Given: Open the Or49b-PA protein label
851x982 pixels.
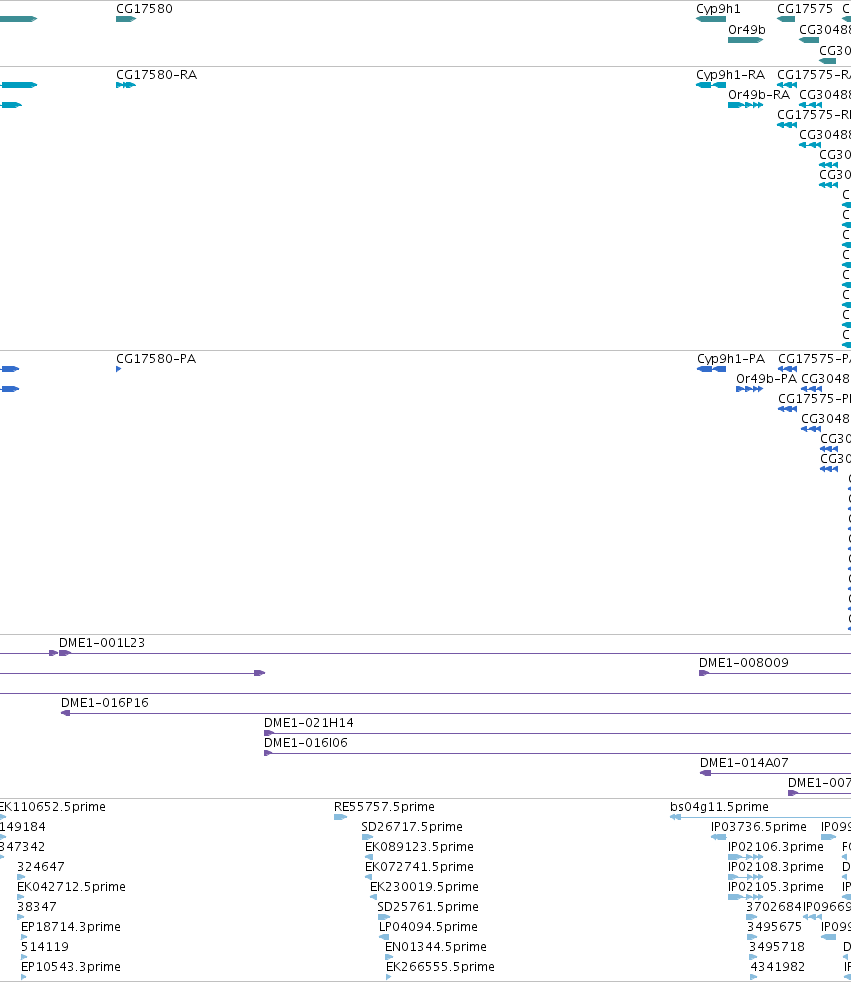Looking at the screenshot, I should [766, 379].
